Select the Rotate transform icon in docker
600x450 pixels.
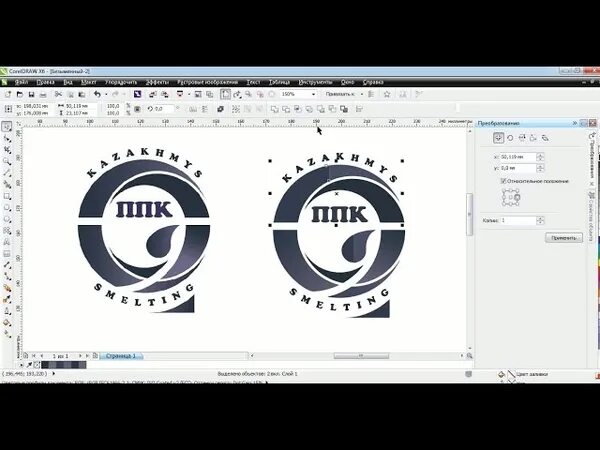pyautogui.click(x=510, y=138)
